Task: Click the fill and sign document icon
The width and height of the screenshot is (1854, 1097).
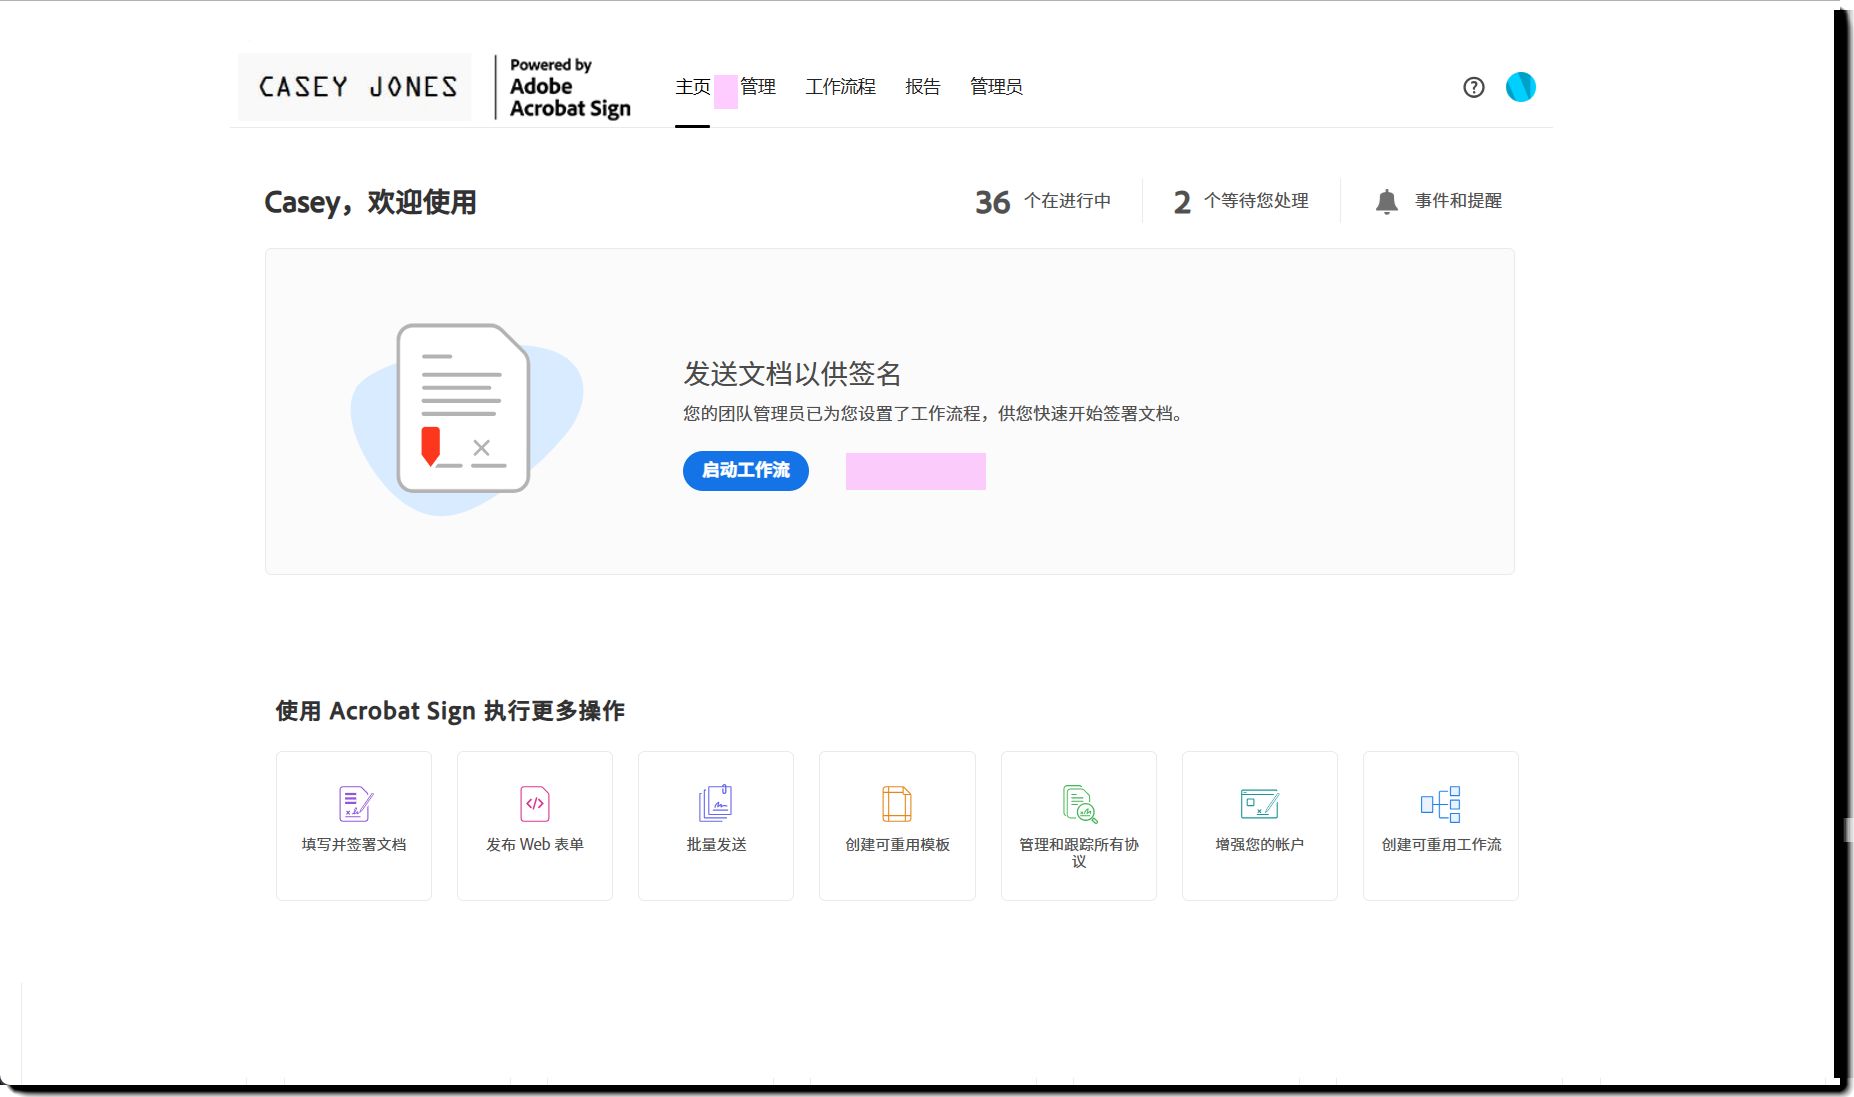Action: coord(355,803)
